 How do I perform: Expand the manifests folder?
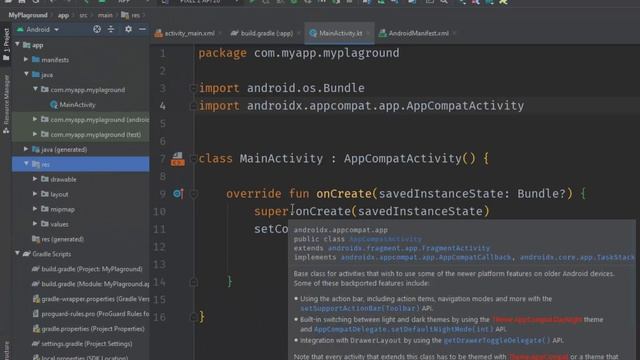[x=26, y=59]
